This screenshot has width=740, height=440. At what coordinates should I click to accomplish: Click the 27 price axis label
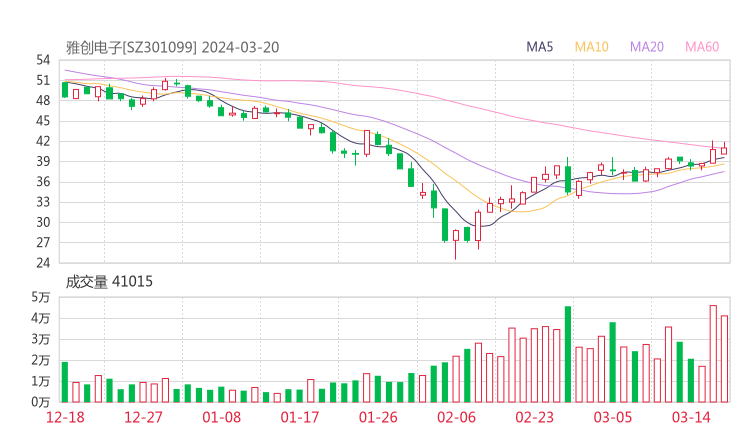tap(43, 243)
